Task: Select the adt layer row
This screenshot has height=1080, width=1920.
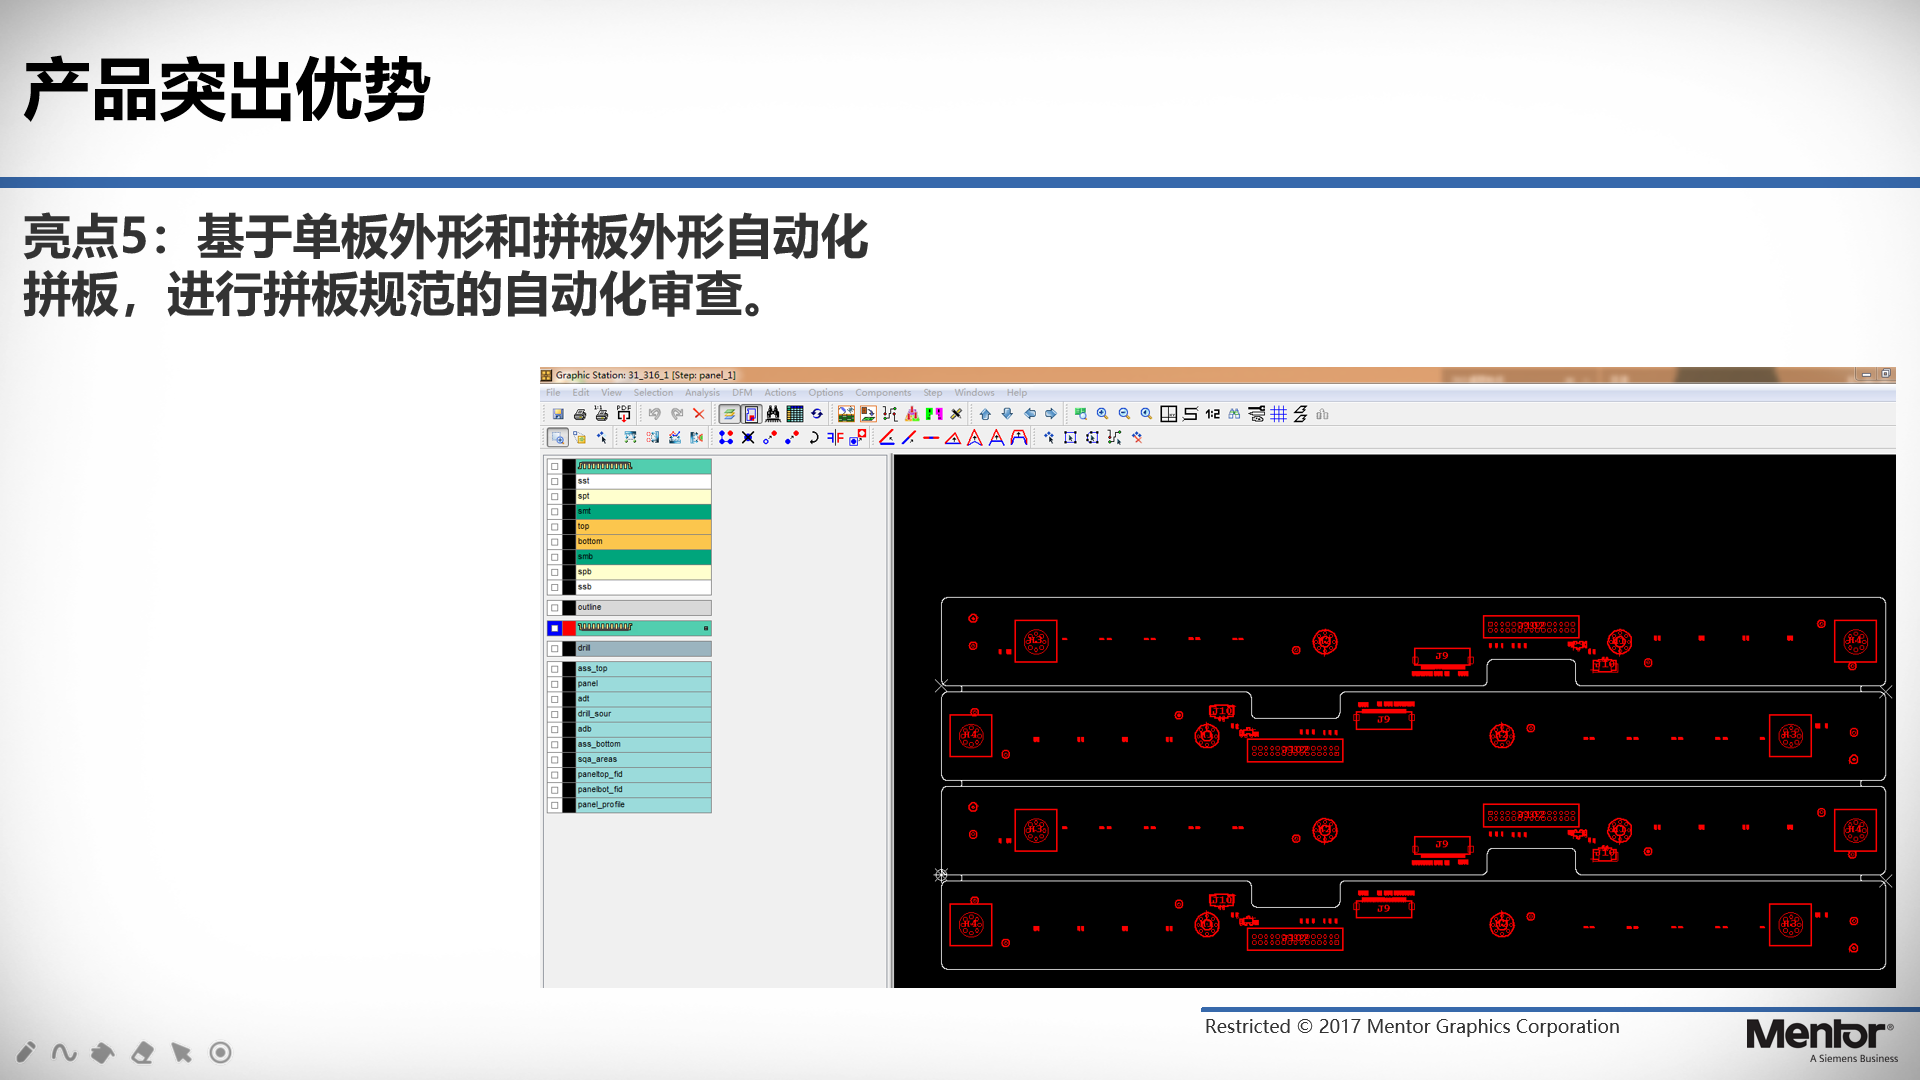Action: pyautogui.click(x=643, y=699)
